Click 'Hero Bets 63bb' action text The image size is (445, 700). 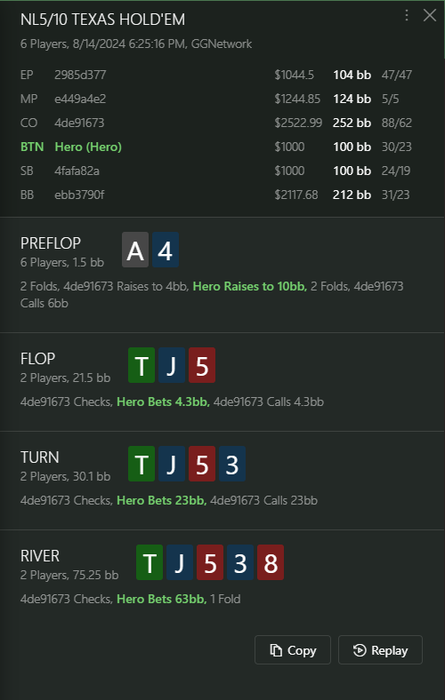(162, 599)
